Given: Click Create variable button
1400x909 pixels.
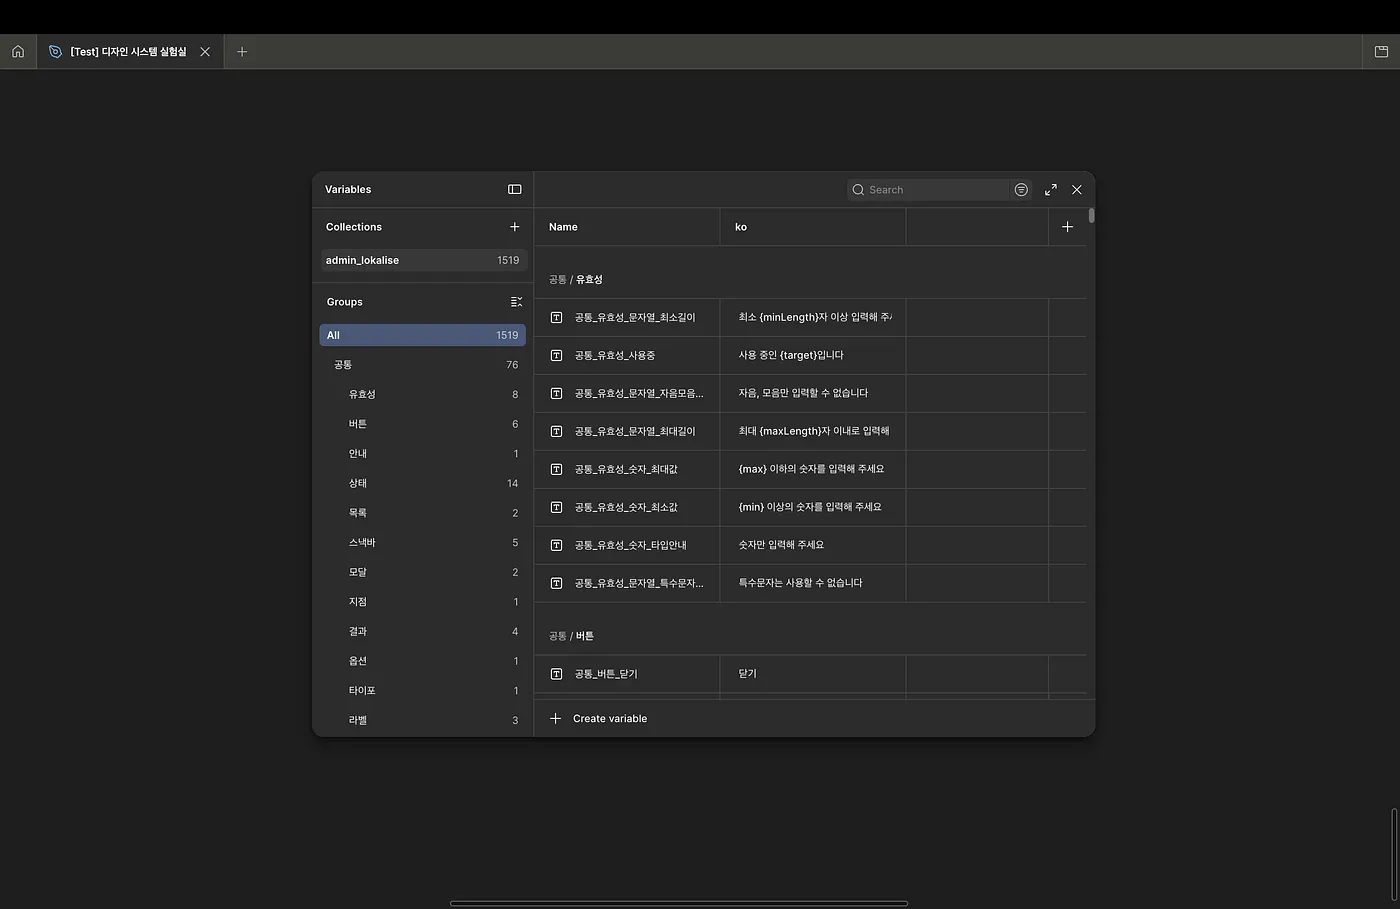Looking at the screenshot, I should [599, 718].
